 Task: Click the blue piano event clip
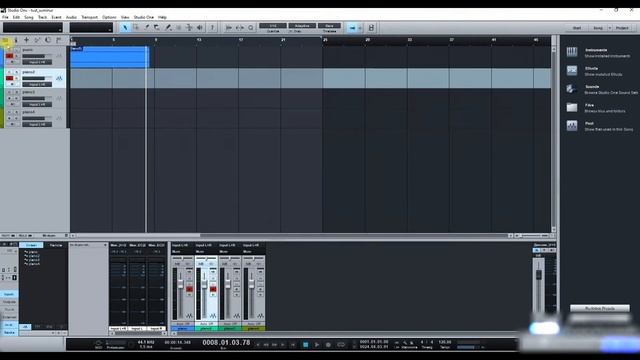pyautogui.click(x=109, y=57)
